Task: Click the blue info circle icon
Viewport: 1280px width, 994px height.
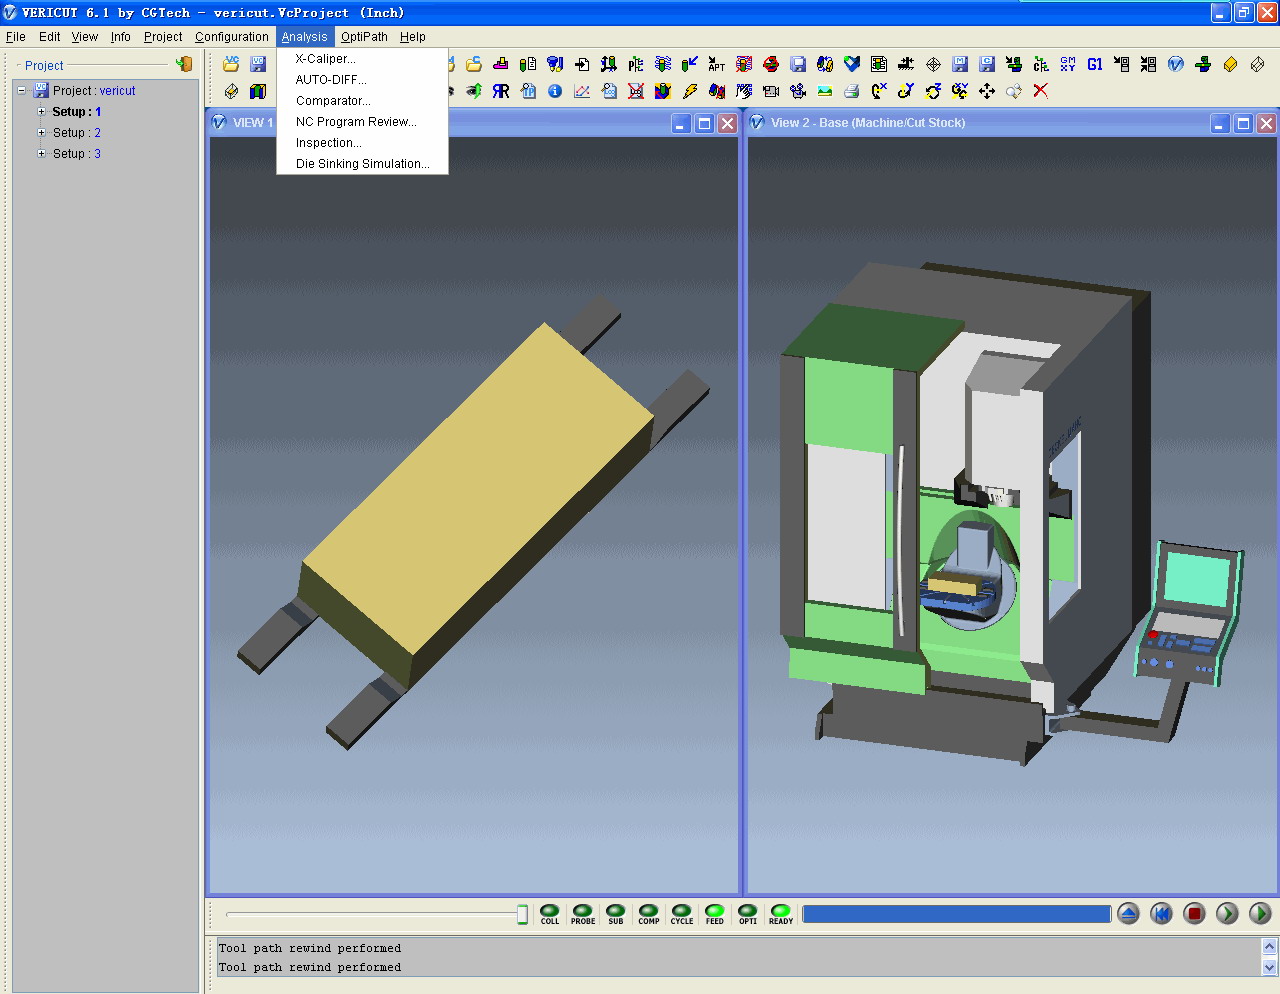Action: point(555,91)
